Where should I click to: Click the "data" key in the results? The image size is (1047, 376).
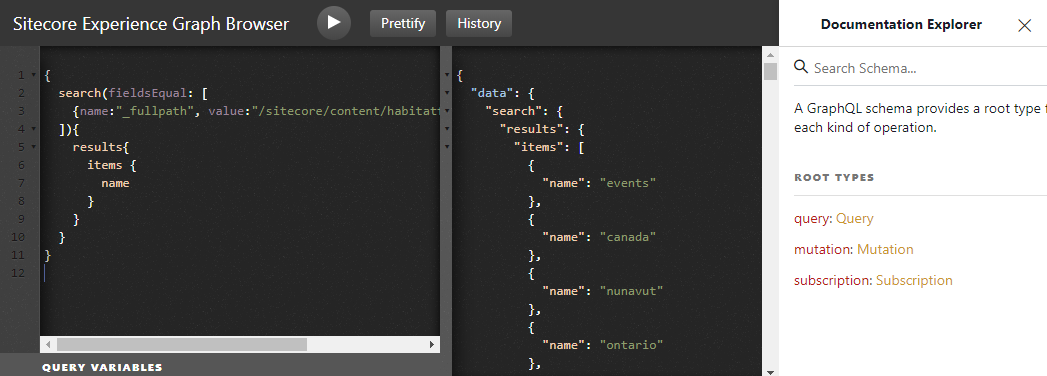(492, 93)
